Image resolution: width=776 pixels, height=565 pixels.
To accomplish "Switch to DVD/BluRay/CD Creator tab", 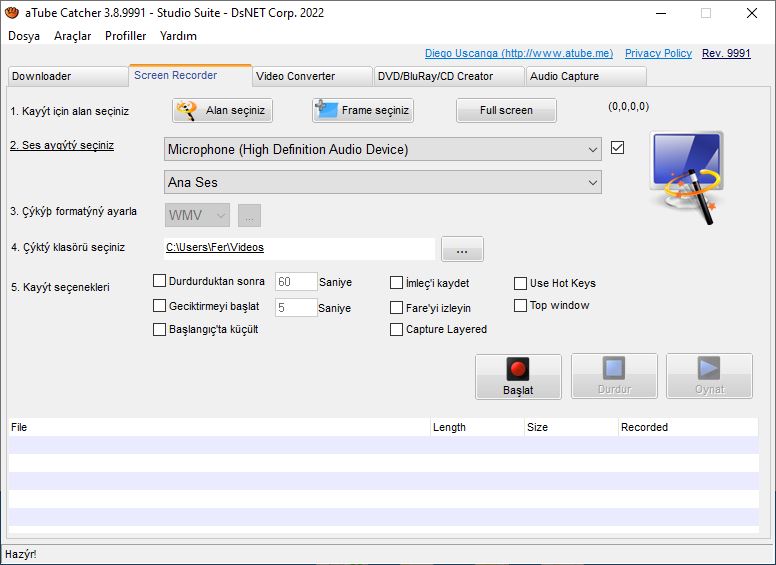I will tap(449, 76).
